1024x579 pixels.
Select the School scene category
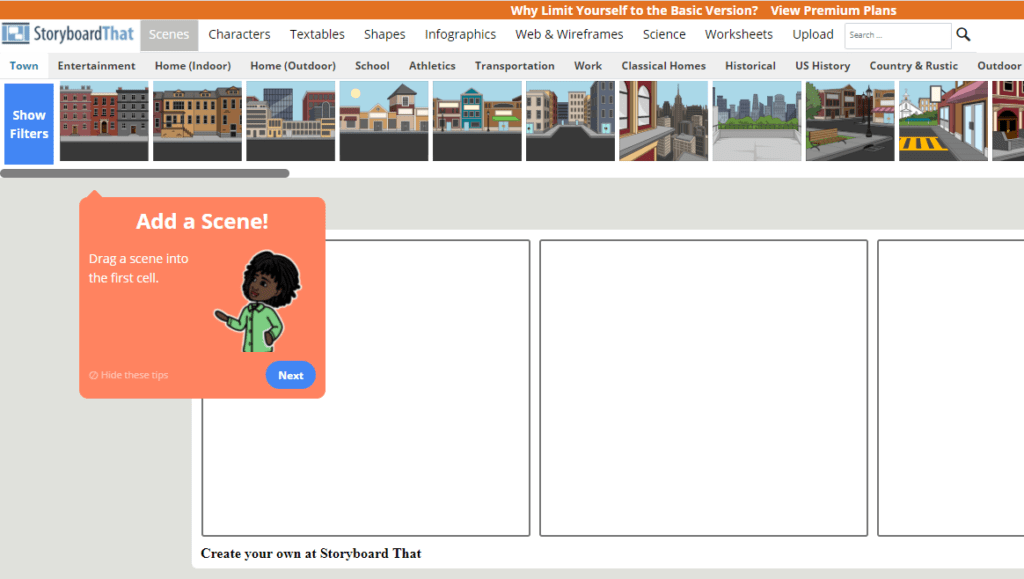372,66
